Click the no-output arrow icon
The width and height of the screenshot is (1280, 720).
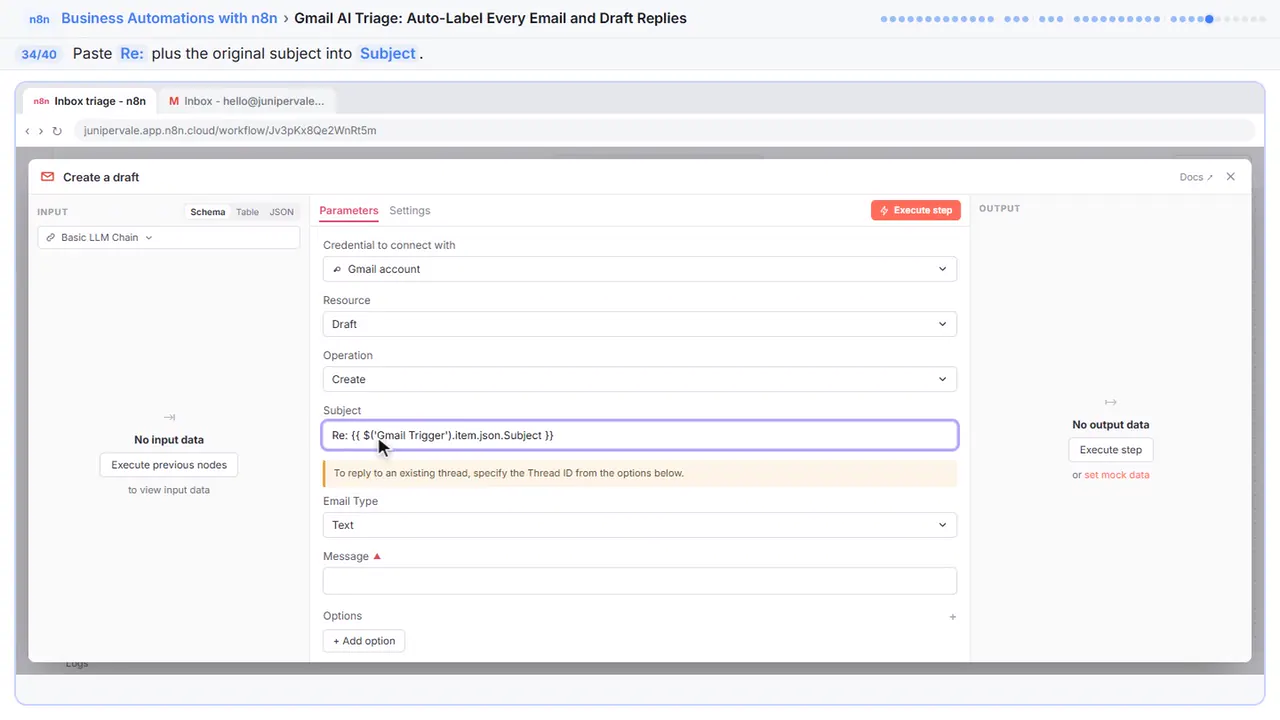coord(1110,402)
